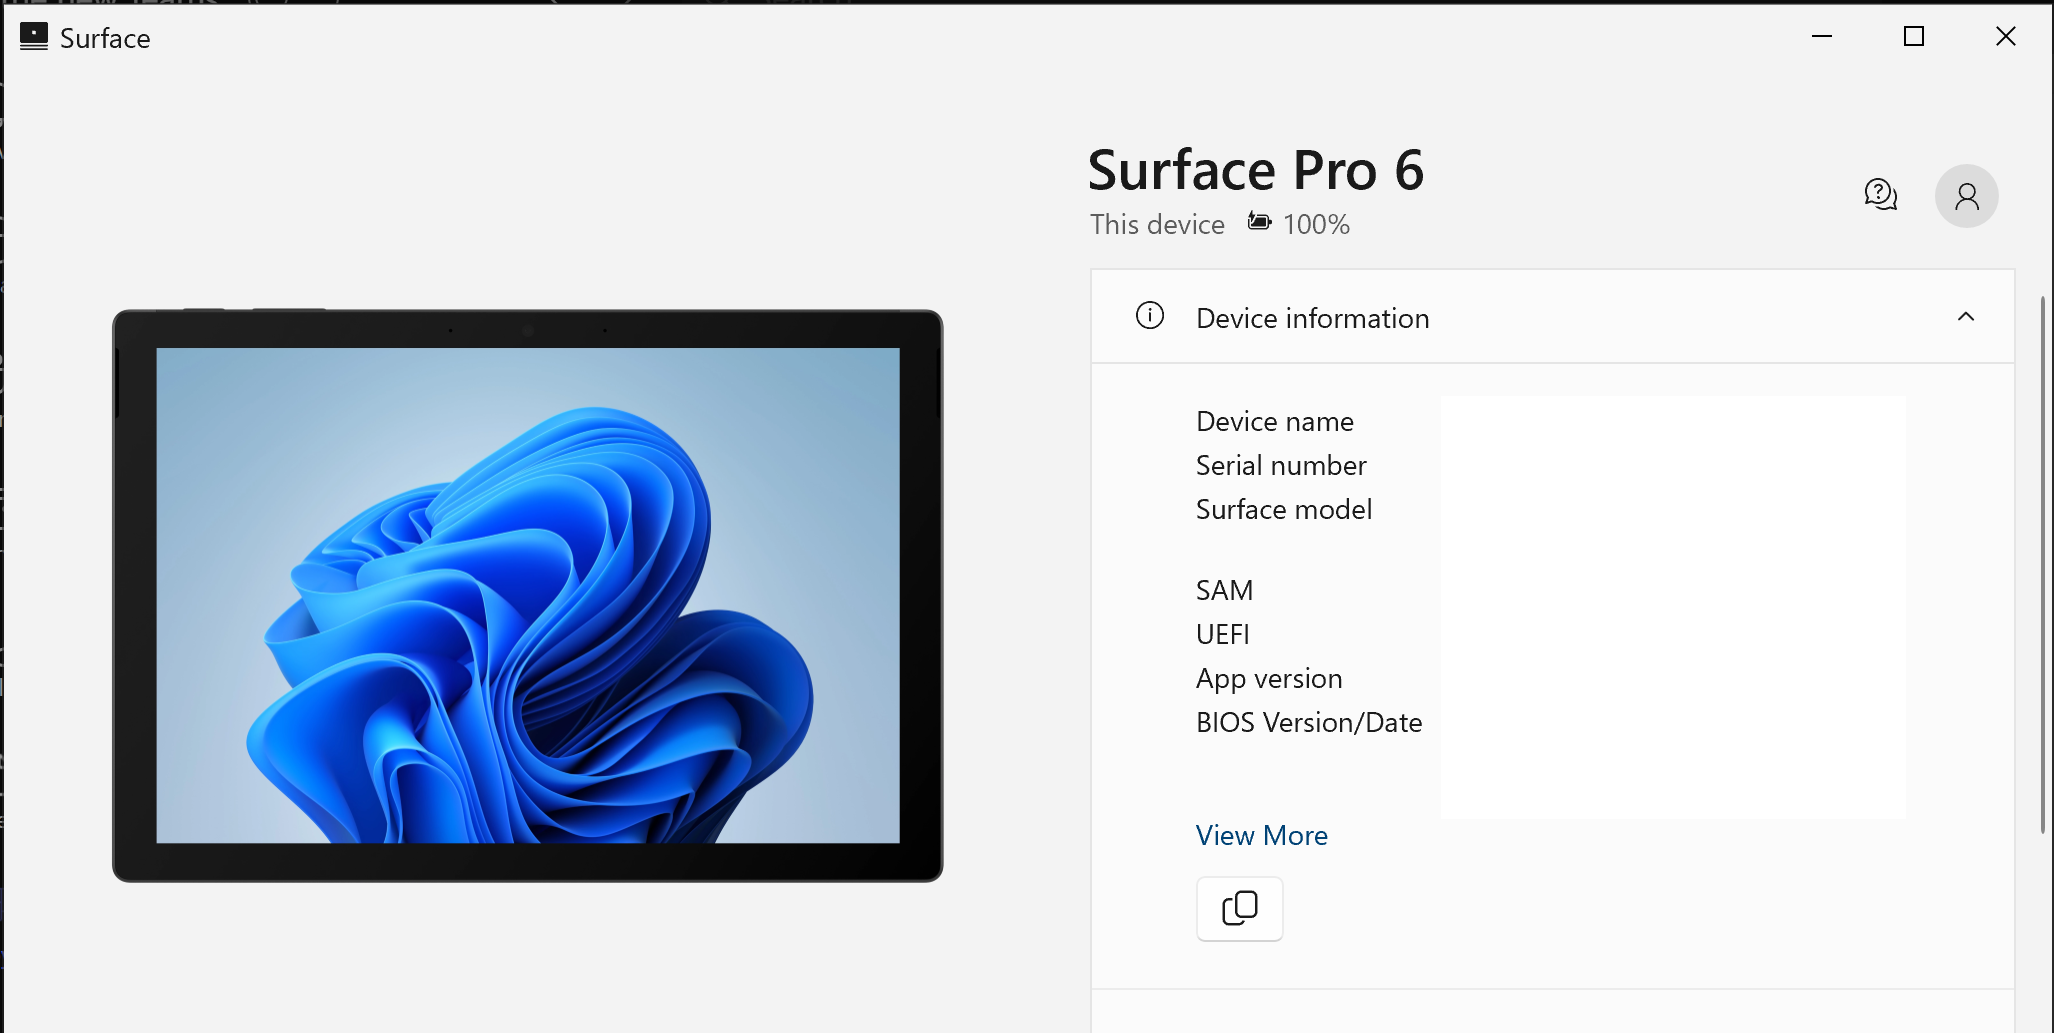This screenshot has width=2054, height=1033.
Task: Select the UEFI label
Action: click(1222, 634)
